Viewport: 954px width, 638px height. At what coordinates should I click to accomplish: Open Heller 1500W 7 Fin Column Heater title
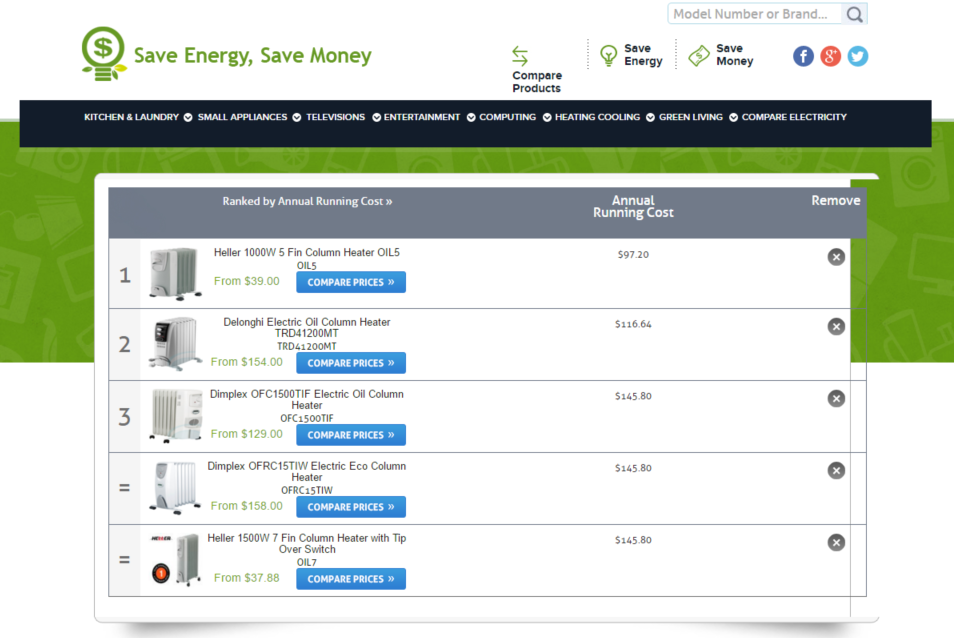point(307,543)
